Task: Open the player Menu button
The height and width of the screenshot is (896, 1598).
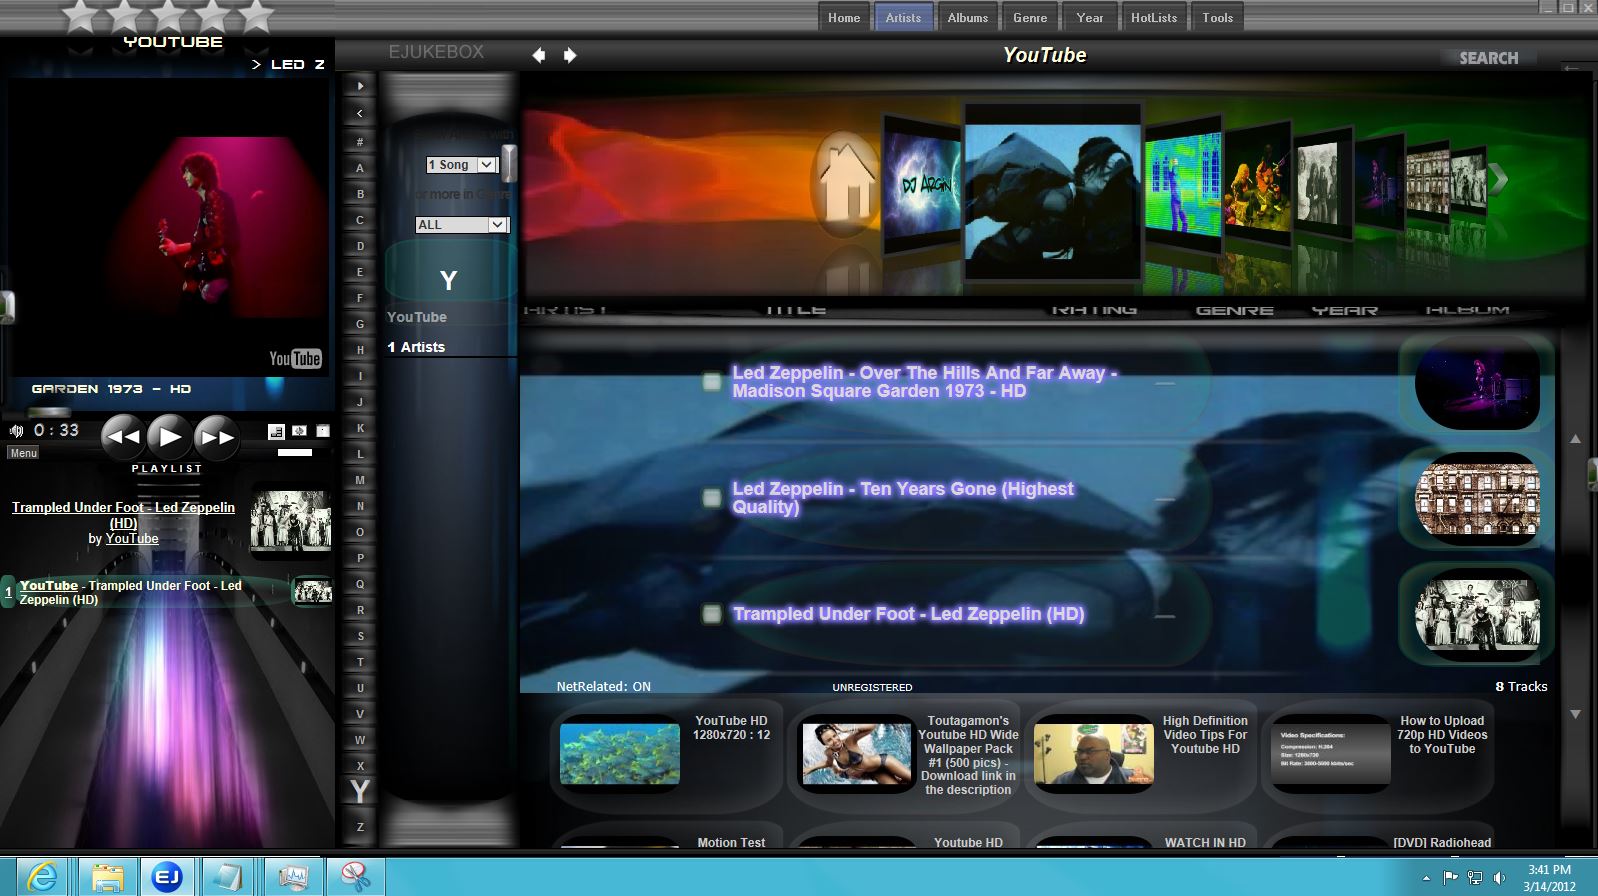Action: 23,453
